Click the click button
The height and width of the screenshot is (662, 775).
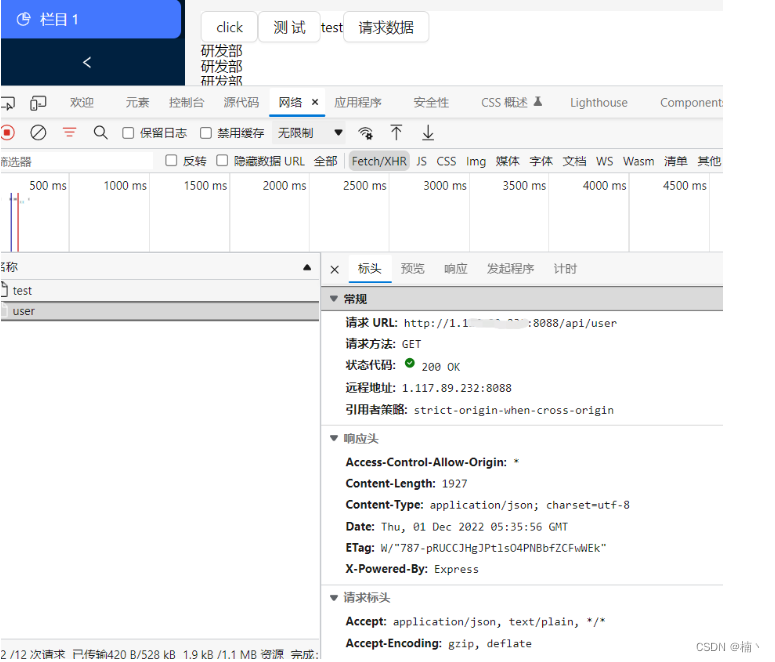tap(229, 27)
